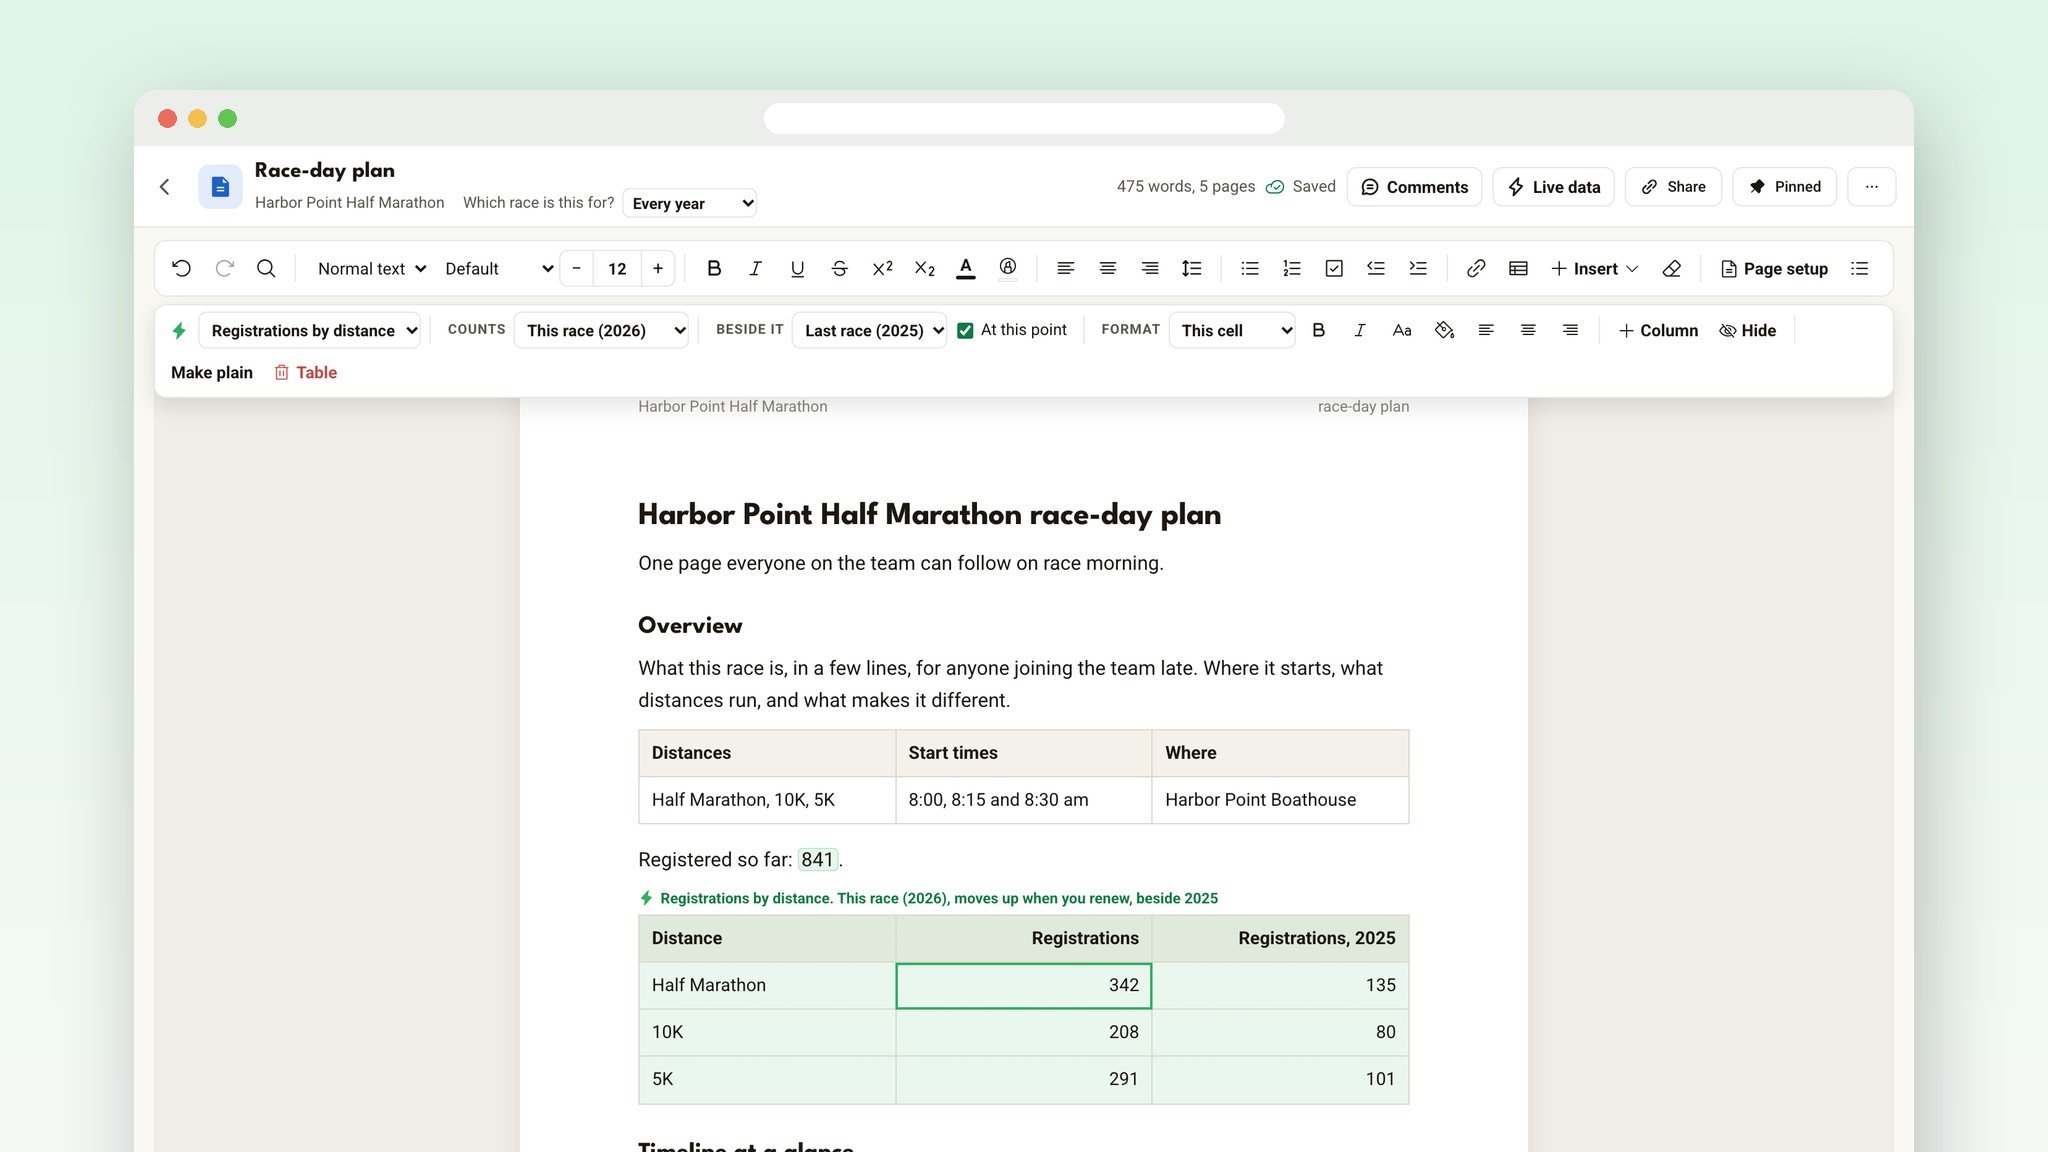This screenshot has height=1152, width=2048.
Task: Insert a numbered list
Action: tap(1291, 268)
